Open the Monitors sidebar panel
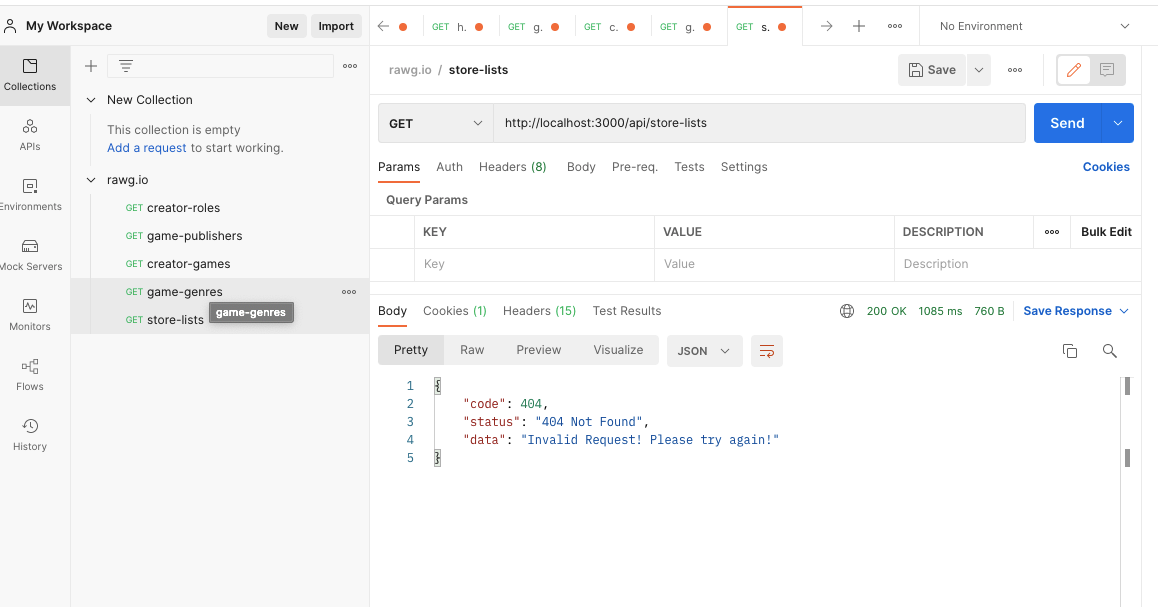Image resolution: width=1158 pixels, height=607 pixels. click(x=30, y=315)
